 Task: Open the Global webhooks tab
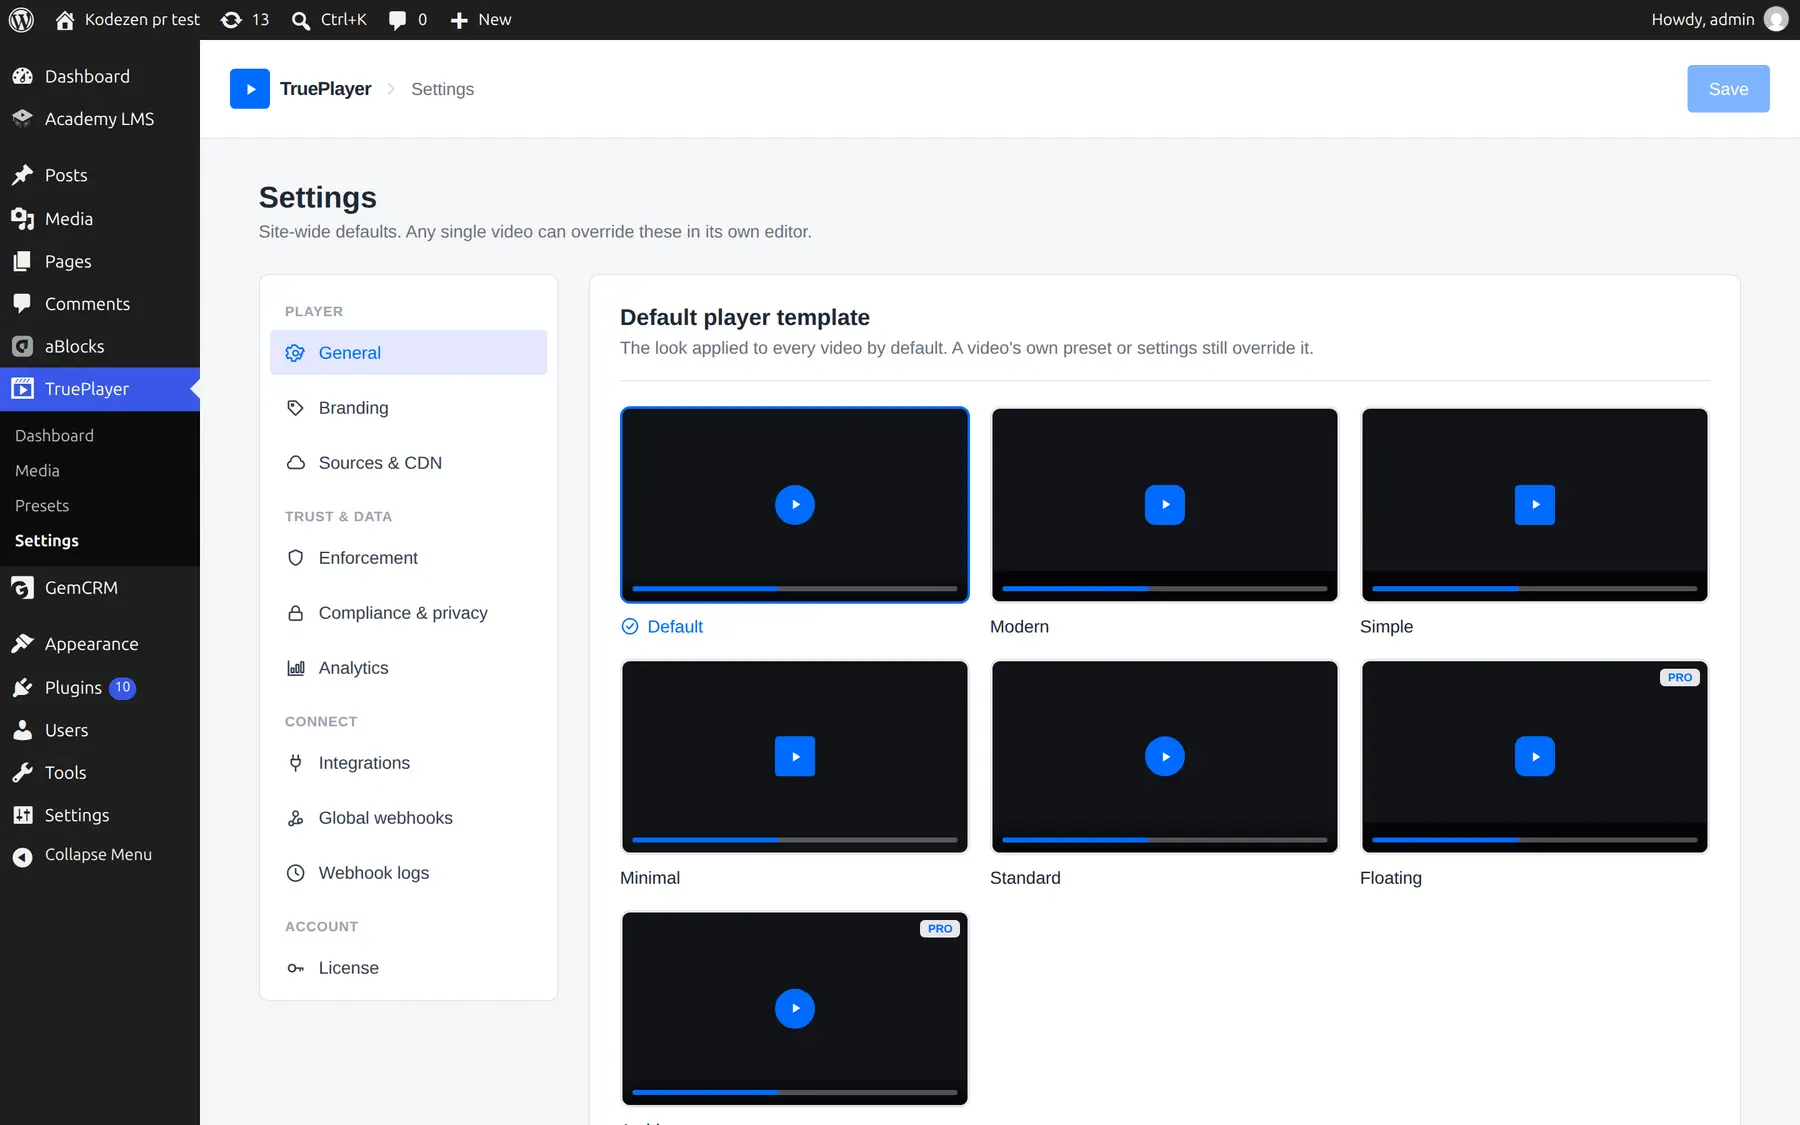coord(408,818)
